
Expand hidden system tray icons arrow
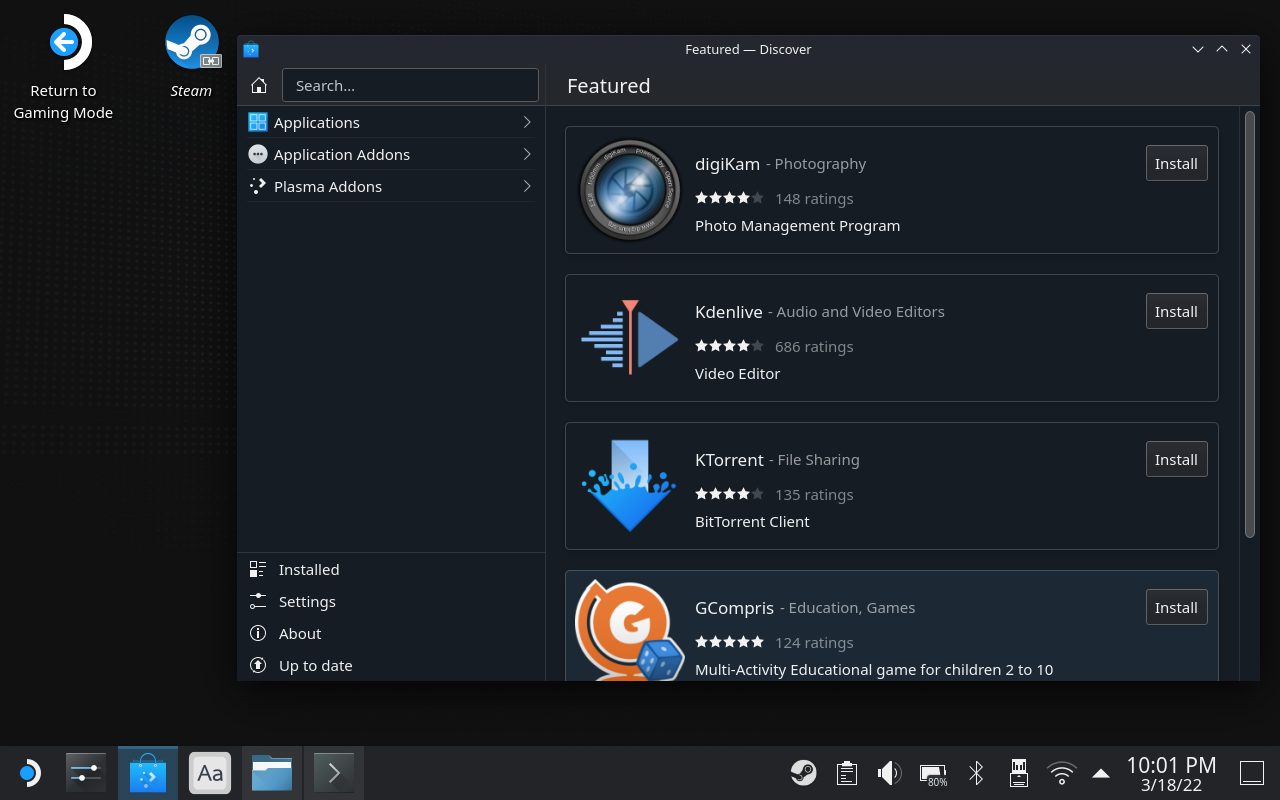(1101, 773)
